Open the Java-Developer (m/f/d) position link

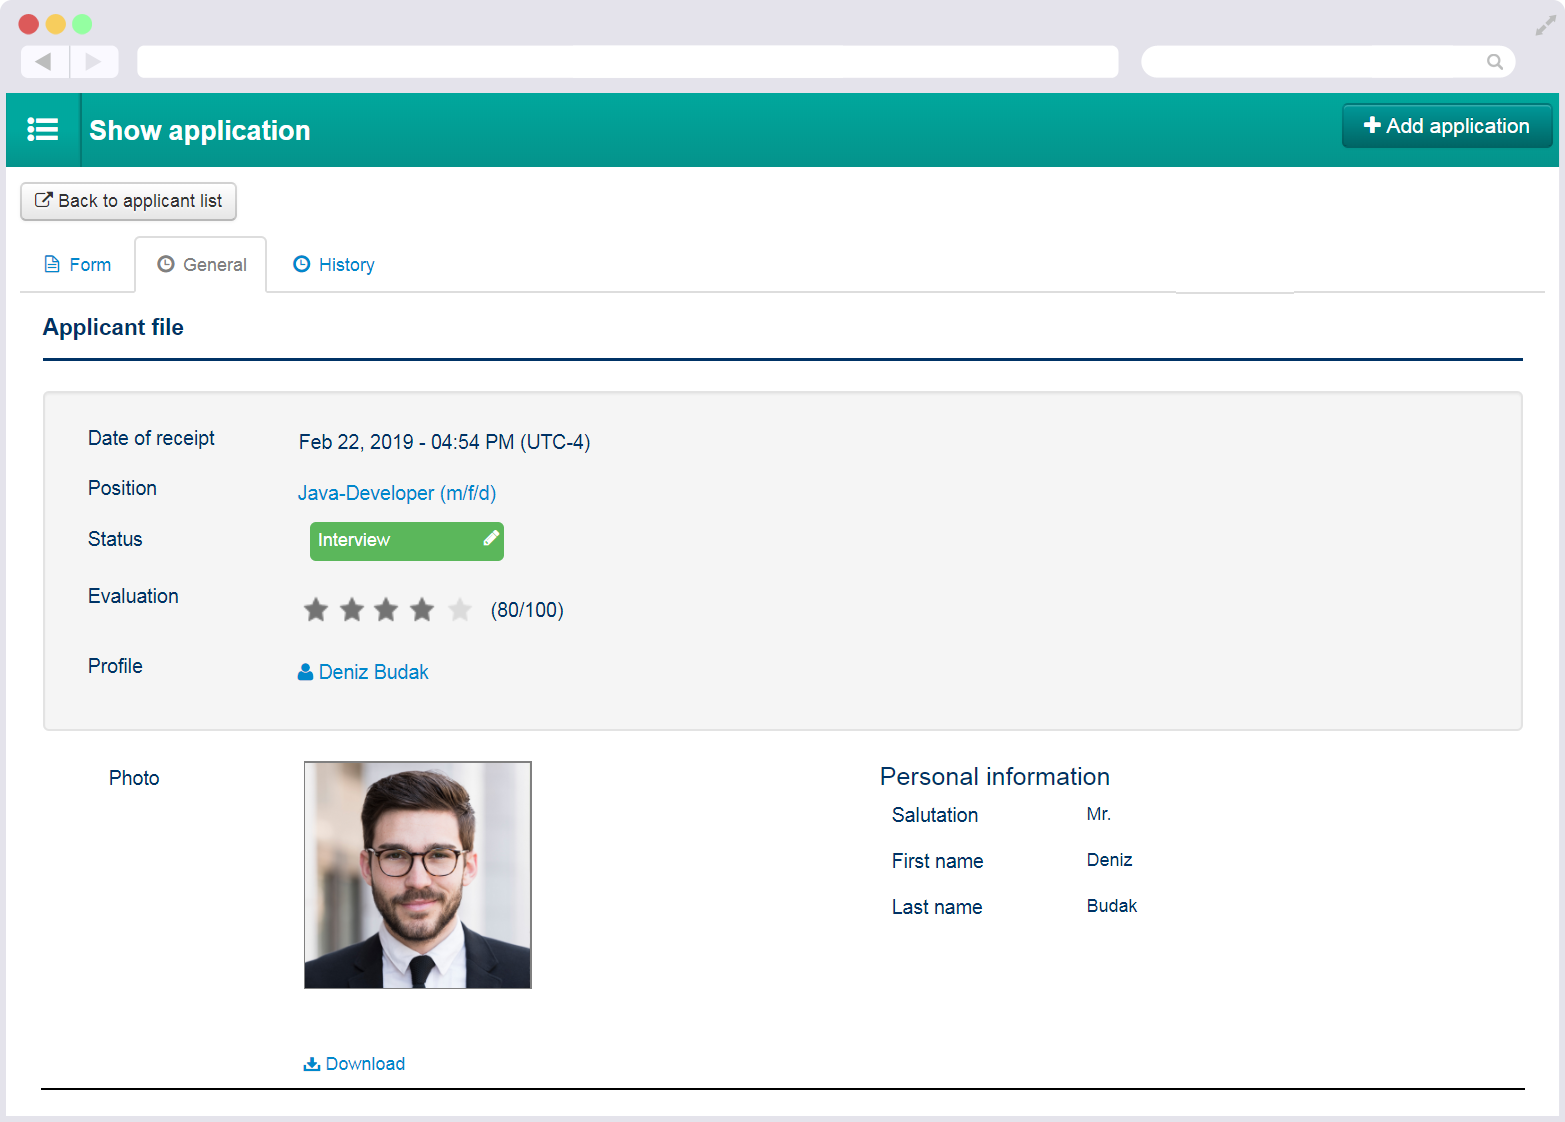[x=397, y=493]
